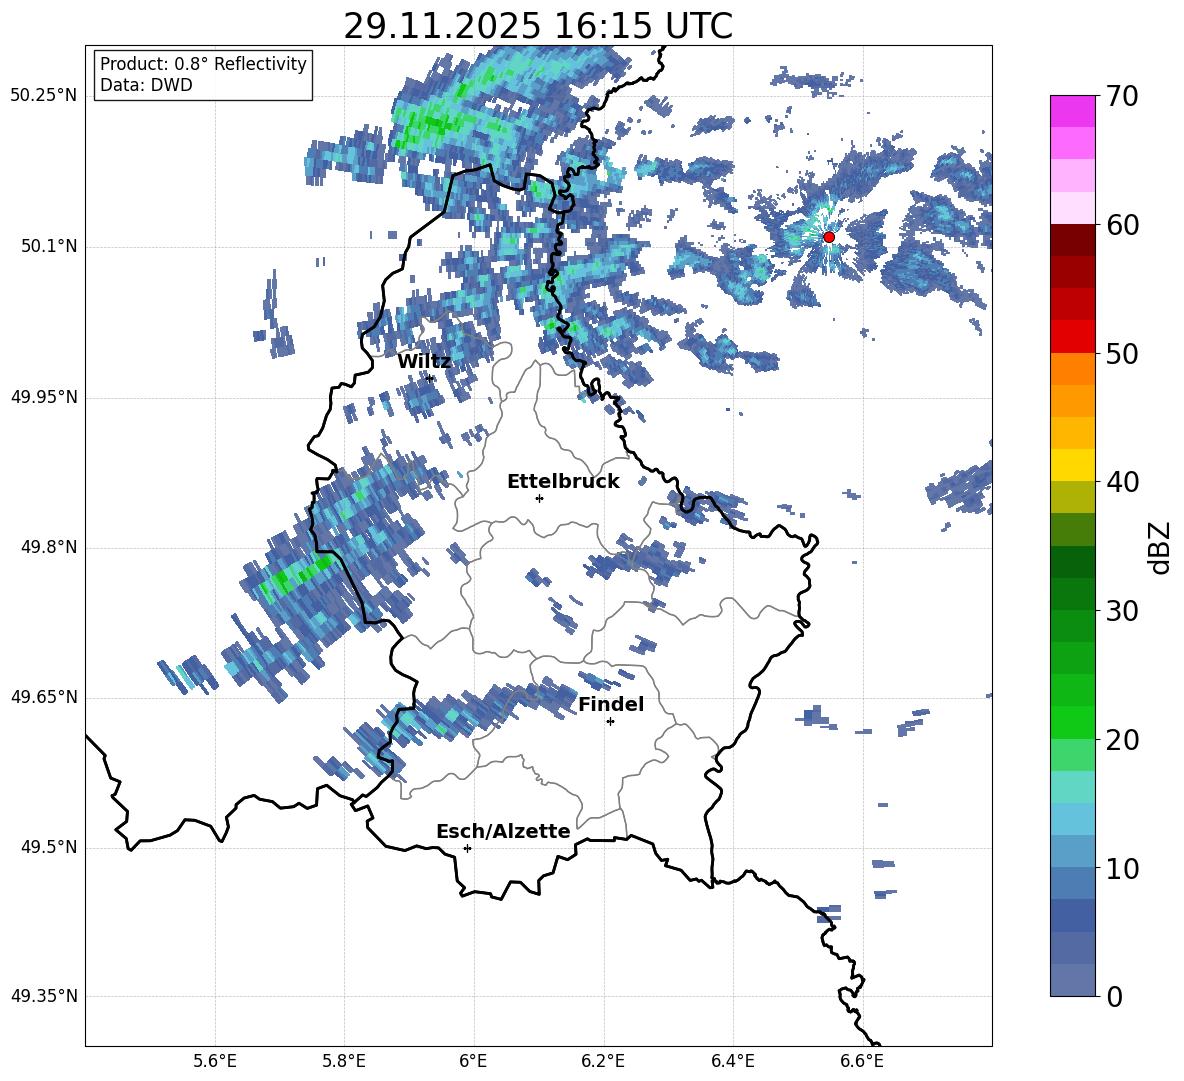Click the olive colorbar segment below 40
The image size is (1184, 1081).
[x=1073, y=497]
